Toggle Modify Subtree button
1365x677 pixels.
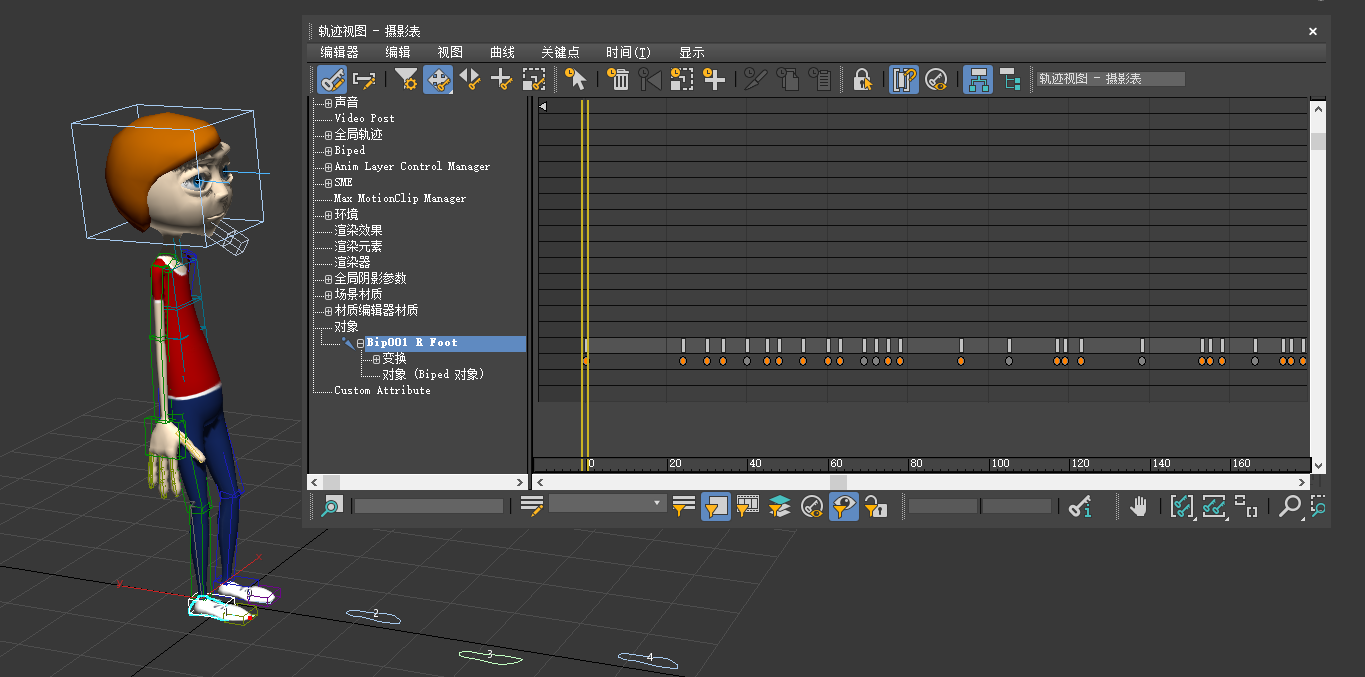coord(978,79)
